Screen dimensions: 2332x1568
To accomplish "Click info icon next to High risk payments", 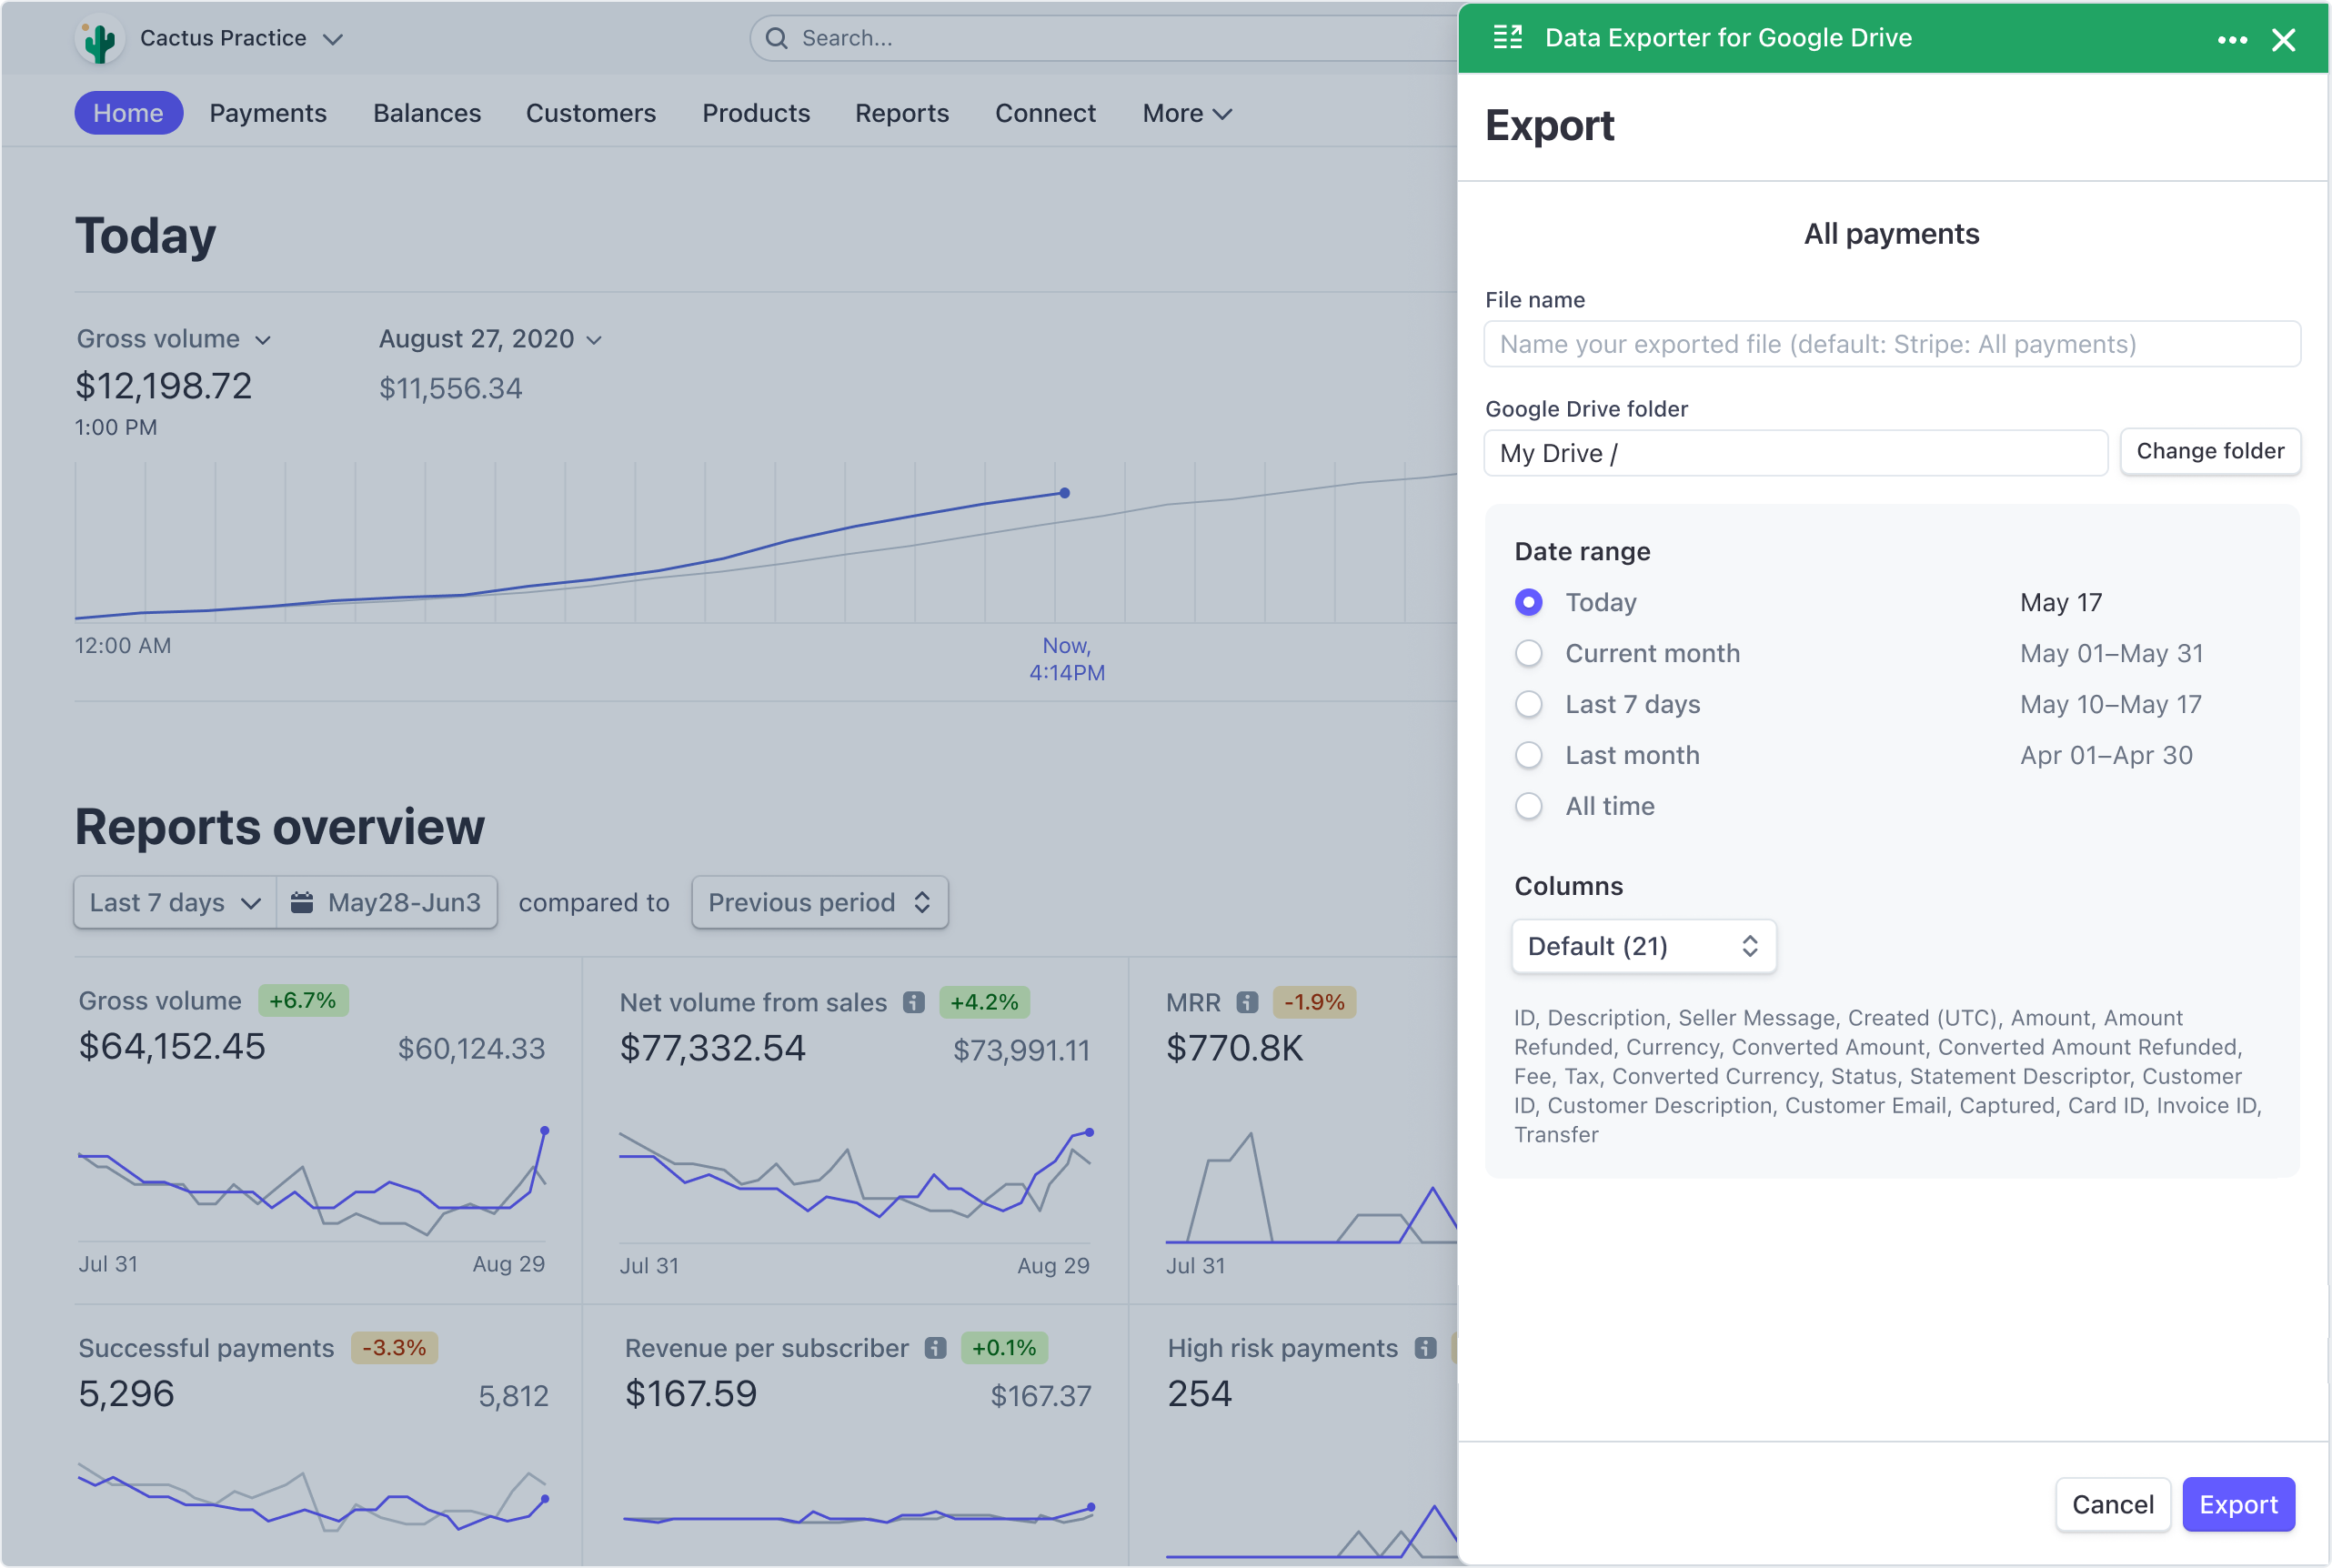I will pos(1425,1348).
